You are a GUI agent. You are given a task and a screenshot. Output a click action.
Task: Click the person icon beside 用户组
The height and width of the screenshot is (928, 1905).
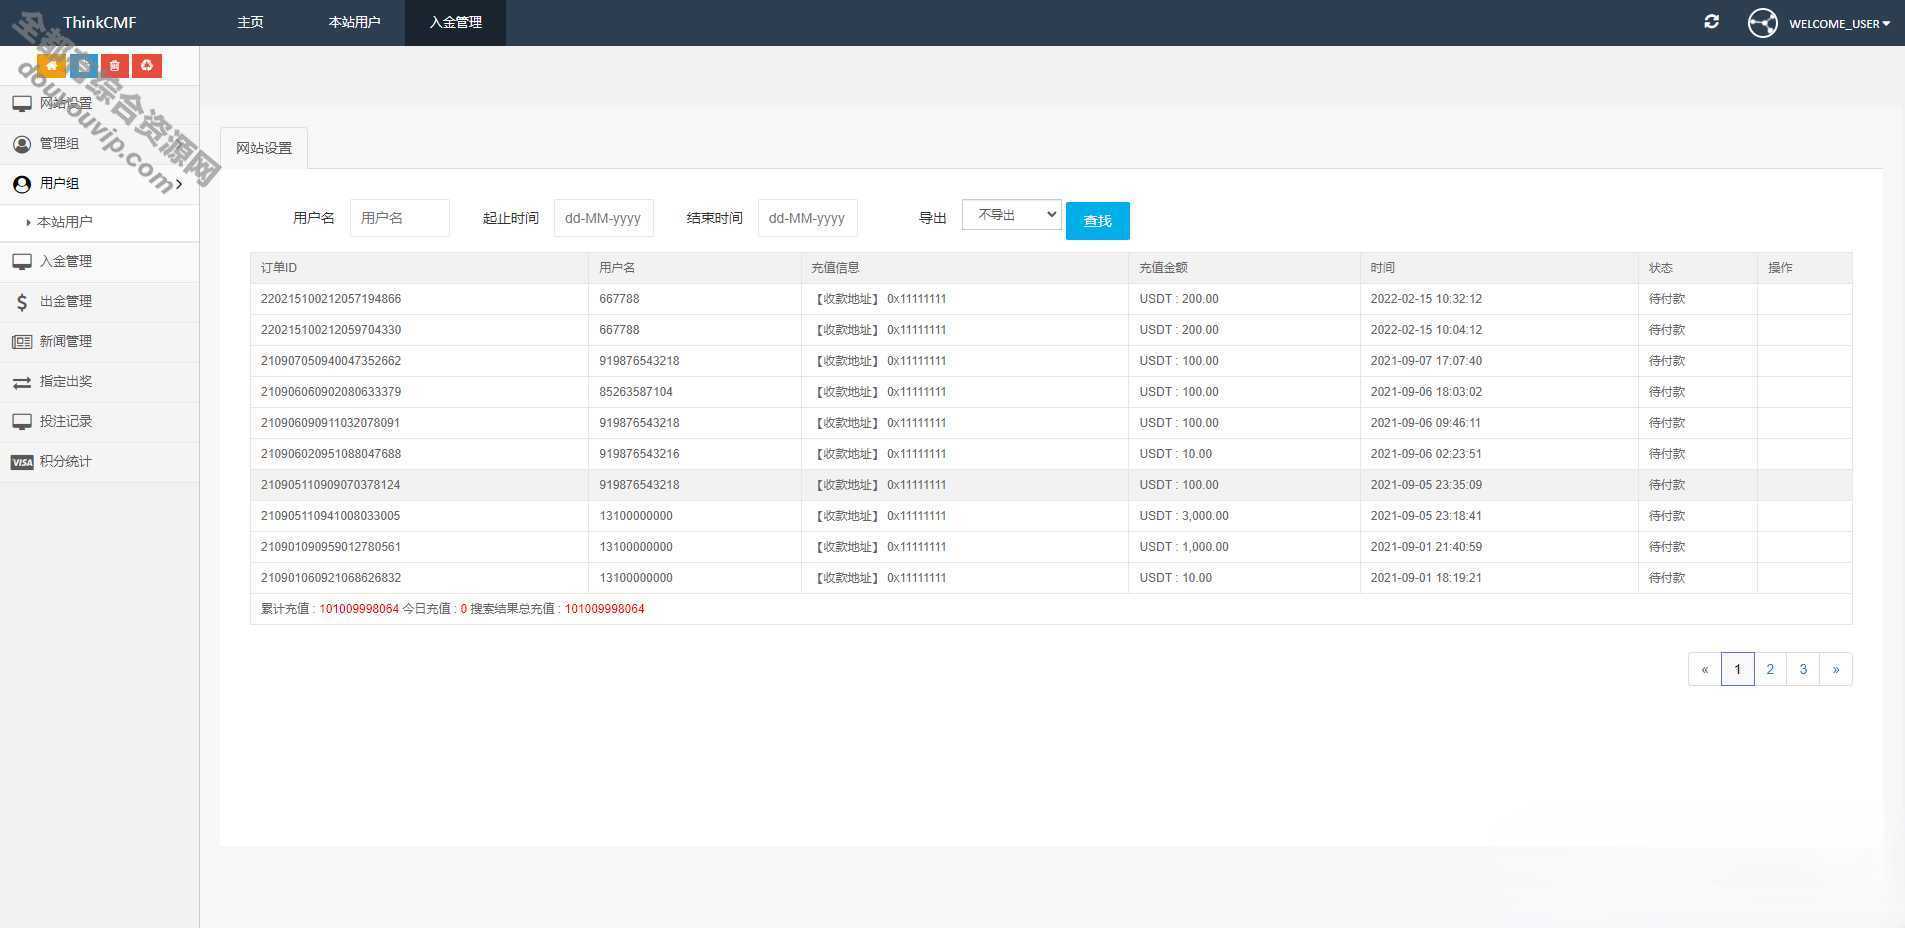tap(22, 184)
